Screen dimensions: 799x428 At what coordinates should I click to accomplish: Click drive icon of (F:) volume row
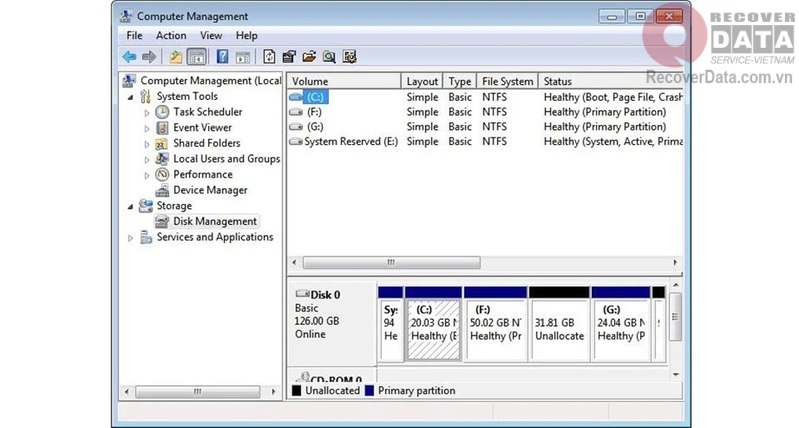point(296,112)
